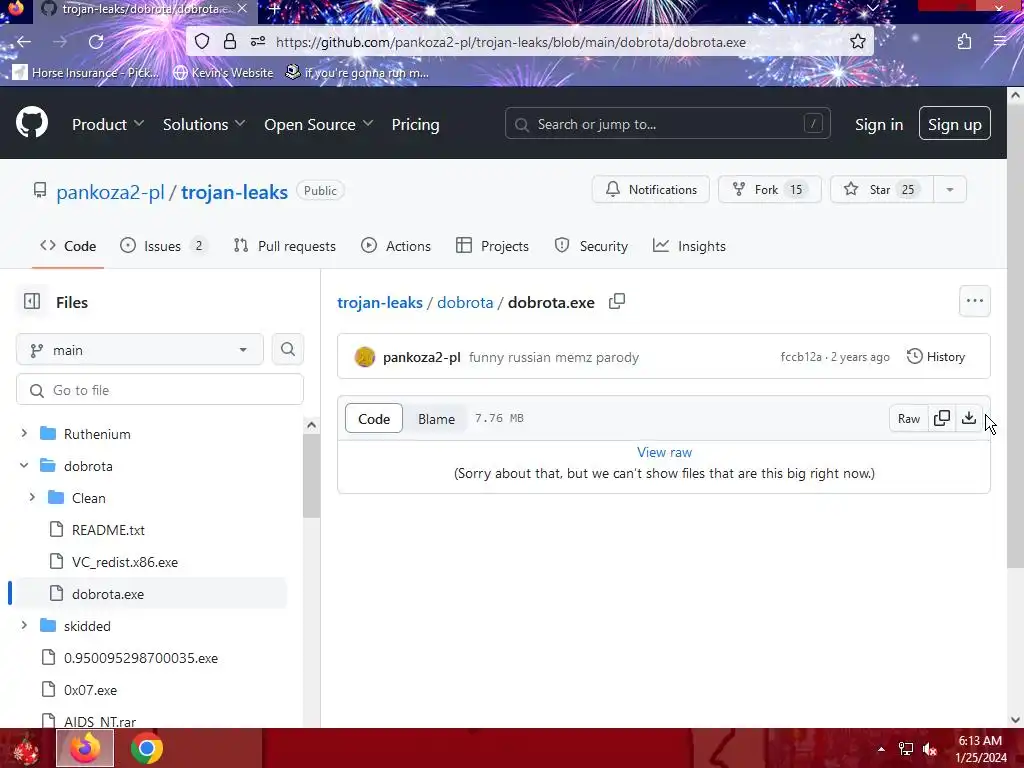Image resolution: width=1024 pixels, height=768 pixels.
Task: Open the Insights tab
Action: click(x=690, y=246)
